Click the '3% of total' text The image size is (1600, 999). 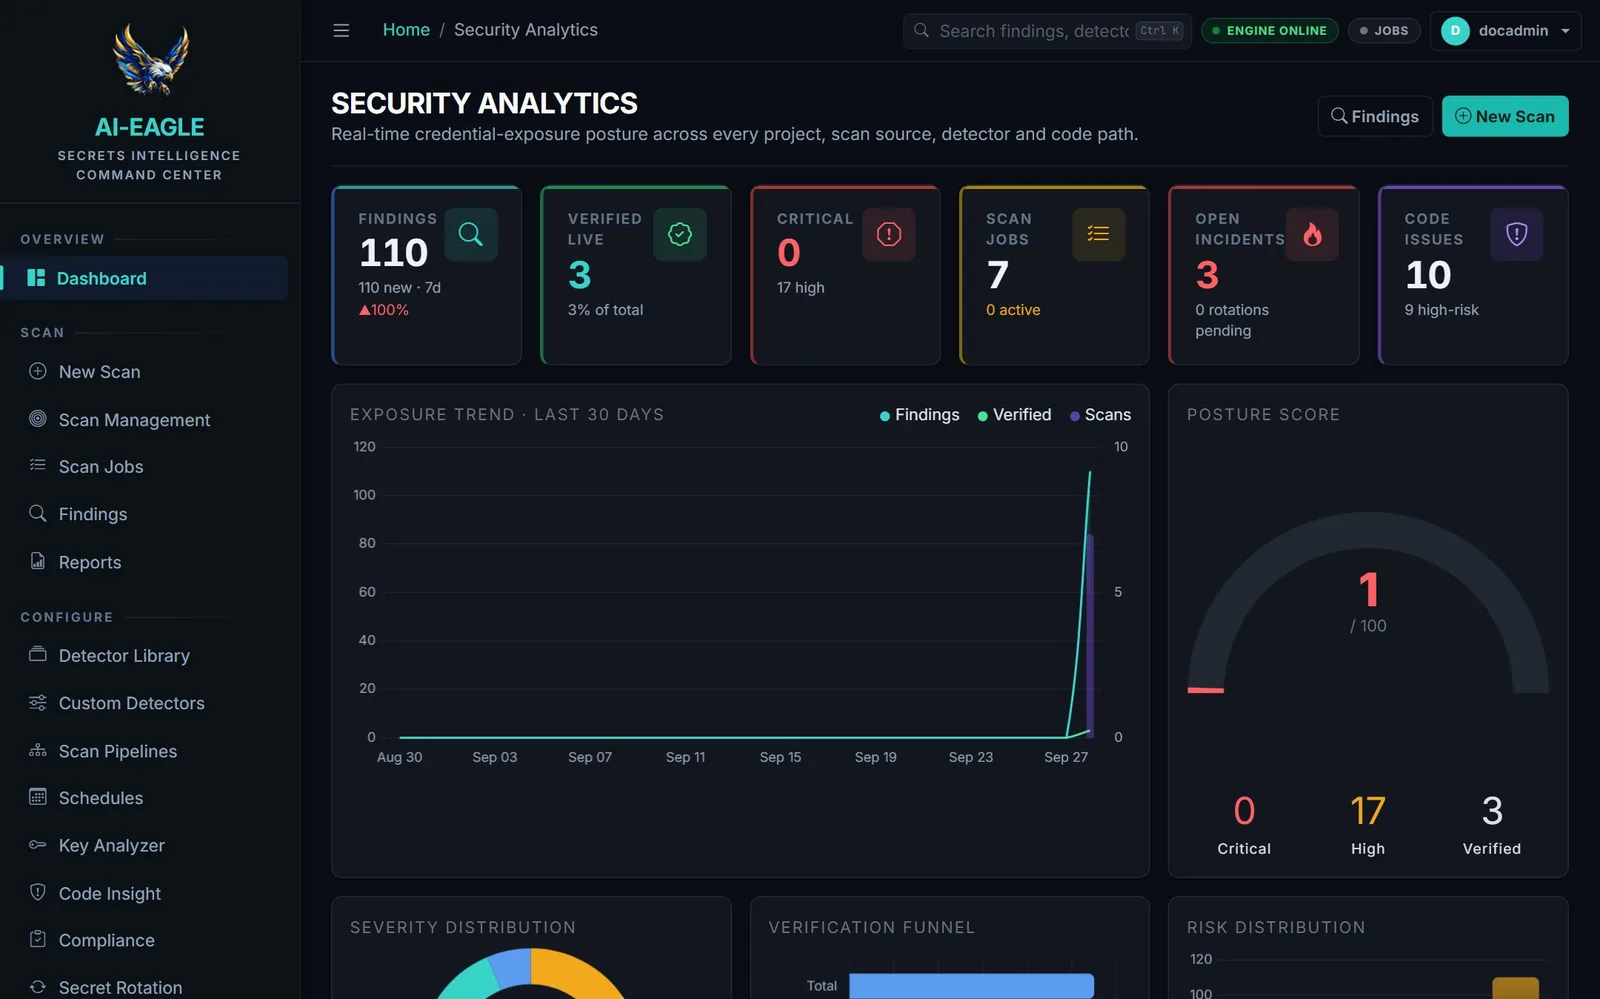(605, 310)
